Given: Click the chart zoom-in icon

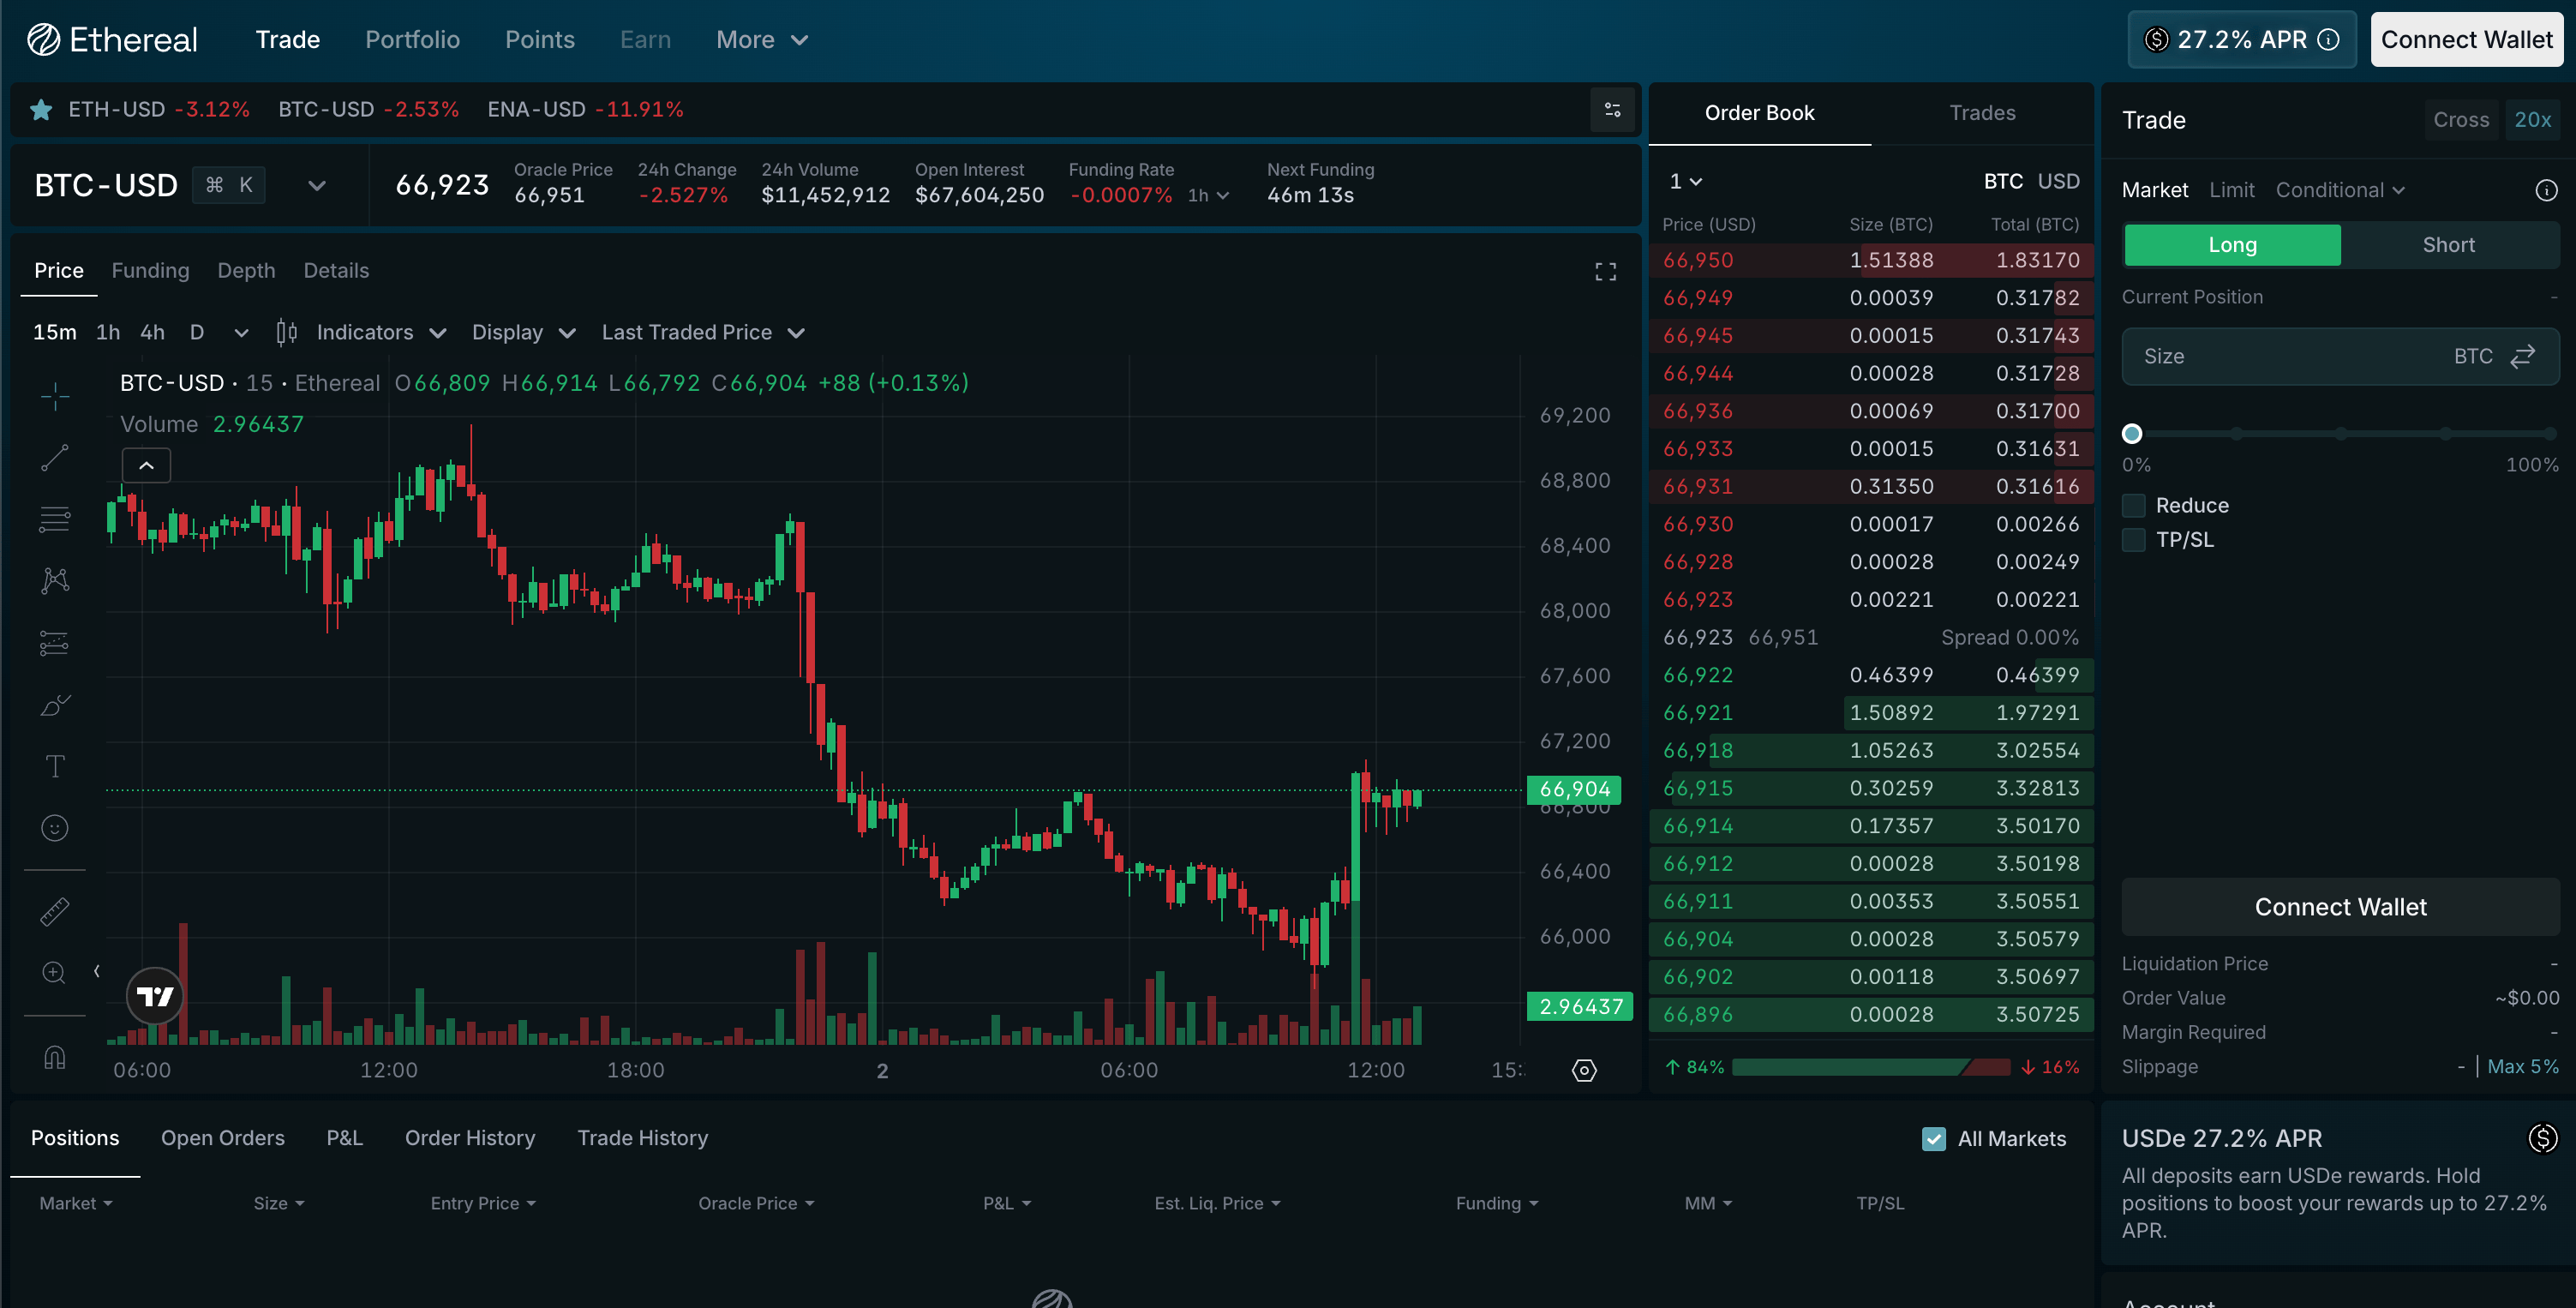Looking at the screenshot, I should (x=55, y=972).
